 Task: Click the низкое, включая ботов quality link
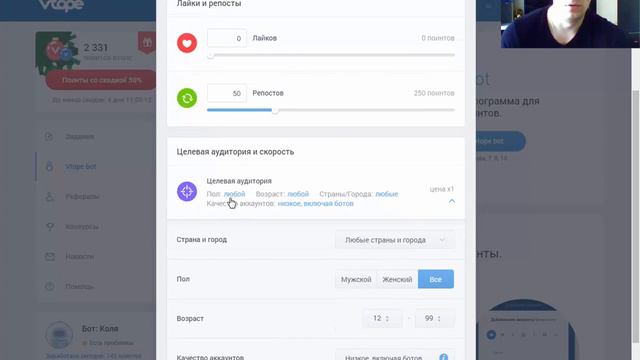pyautogui.click(x=316, y=203)
